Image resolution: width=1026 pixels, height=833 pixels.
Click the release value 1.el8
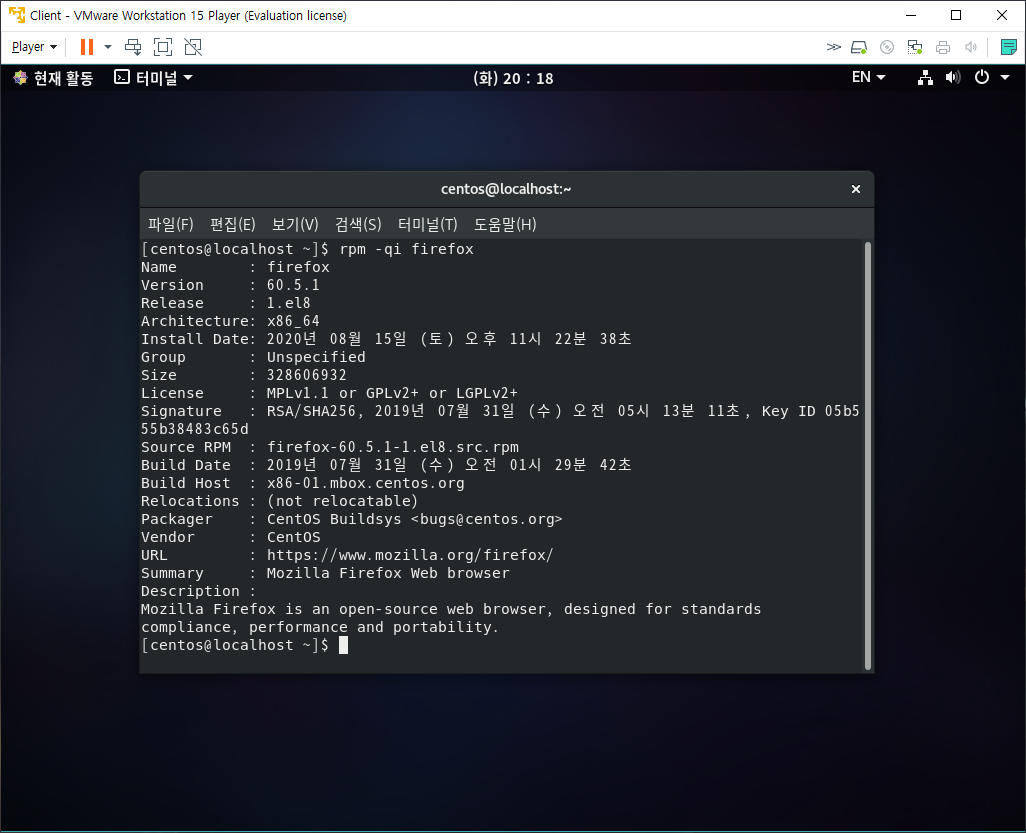(289, 303)
